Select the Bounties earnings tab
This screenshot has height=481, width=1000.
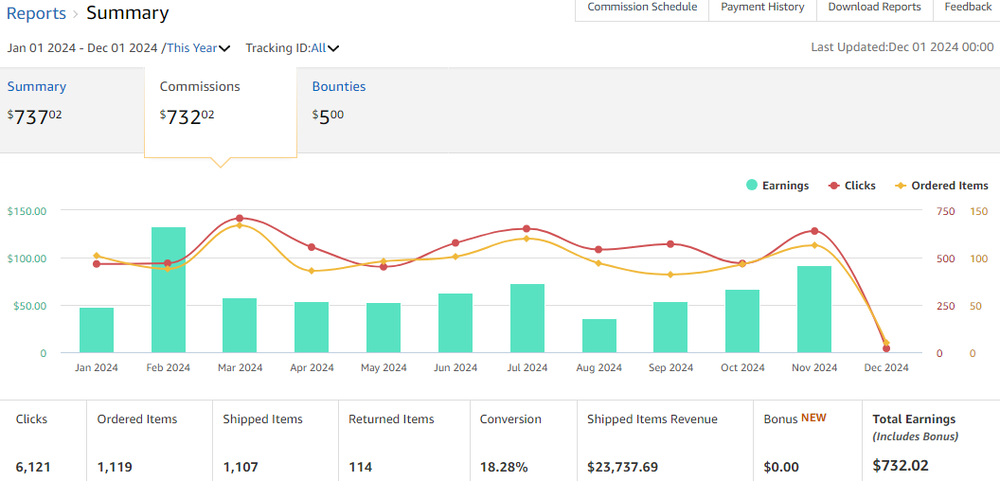[x=339, y=87]
